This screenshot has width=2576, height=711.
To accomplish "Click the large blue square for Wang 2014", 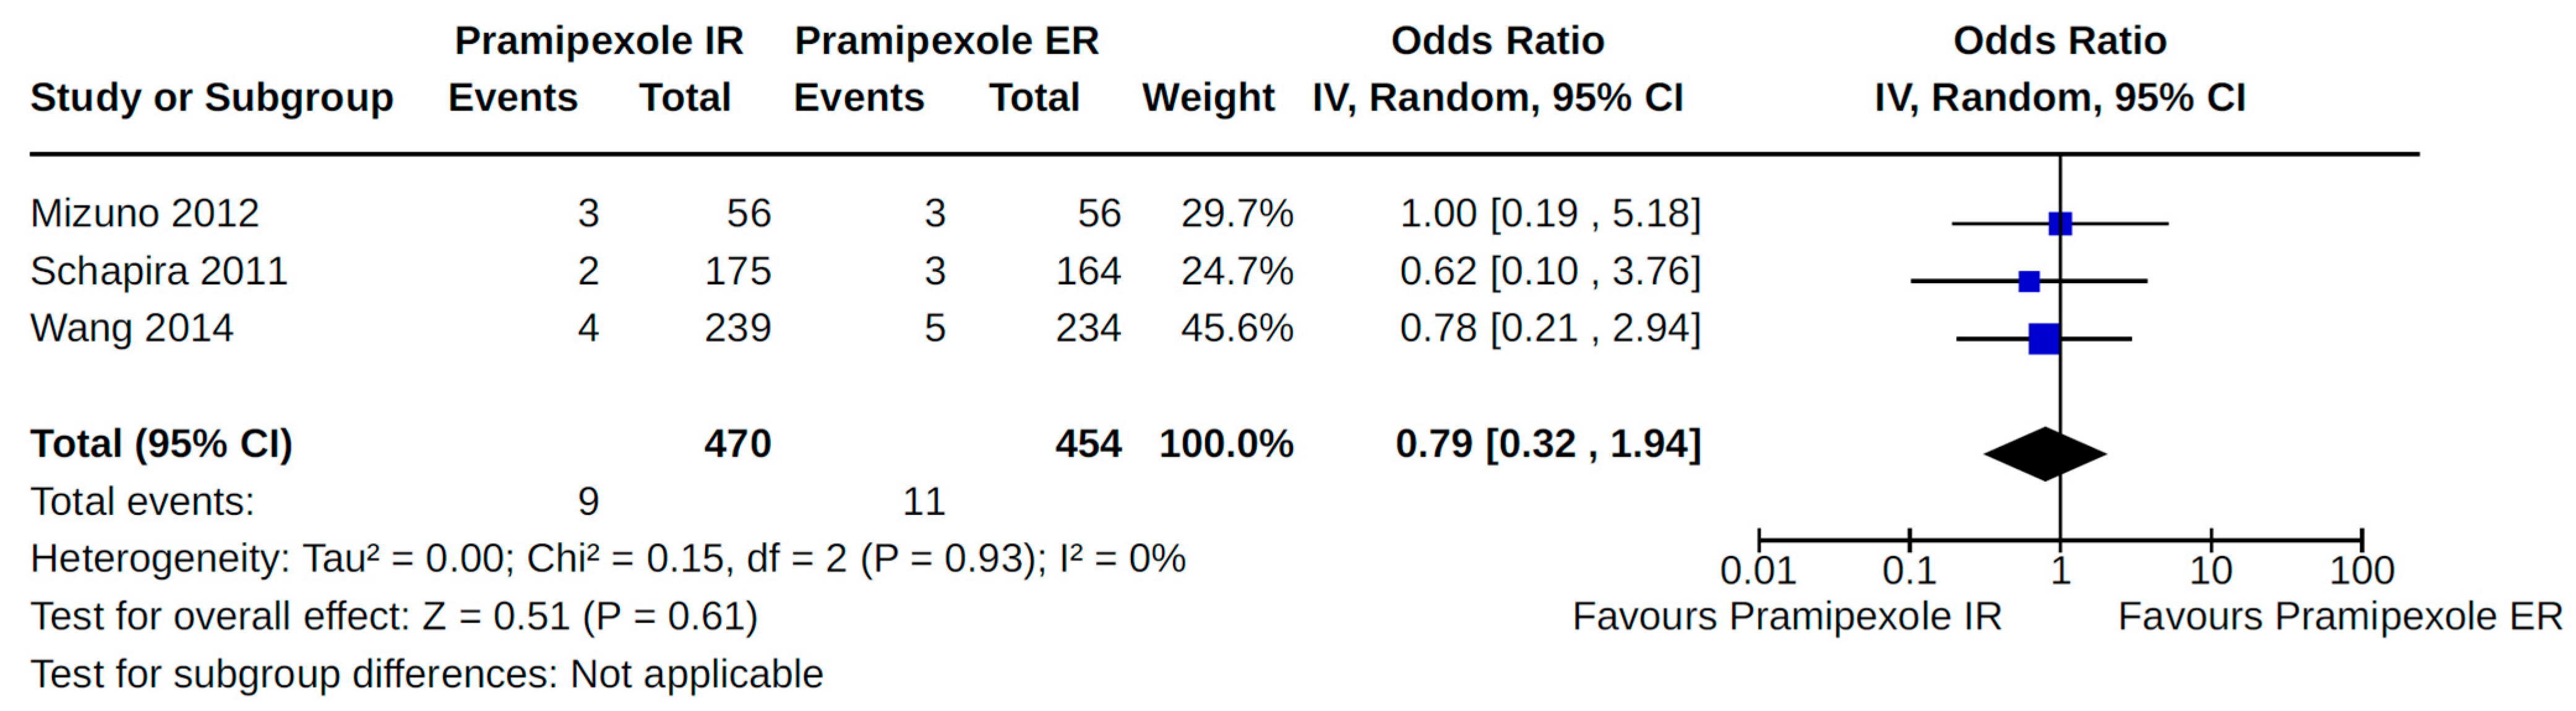I will pos(2043,339).
